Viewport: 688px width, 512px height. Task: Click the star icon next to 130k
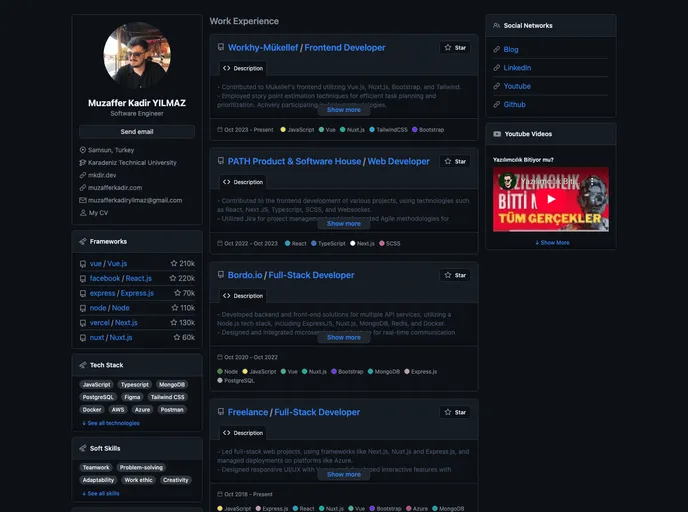click(x=174, y=322)
